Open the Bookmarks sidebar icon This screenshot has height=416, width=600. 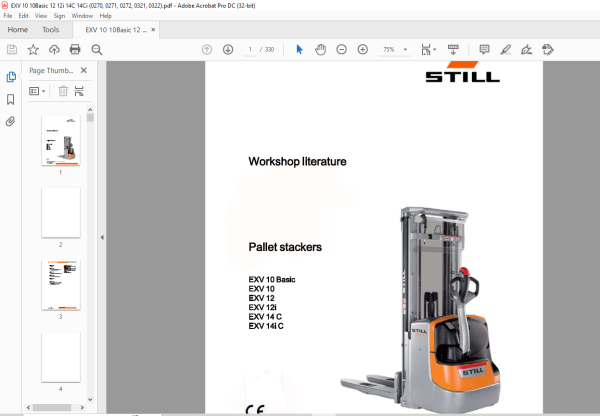click(11, 100)
